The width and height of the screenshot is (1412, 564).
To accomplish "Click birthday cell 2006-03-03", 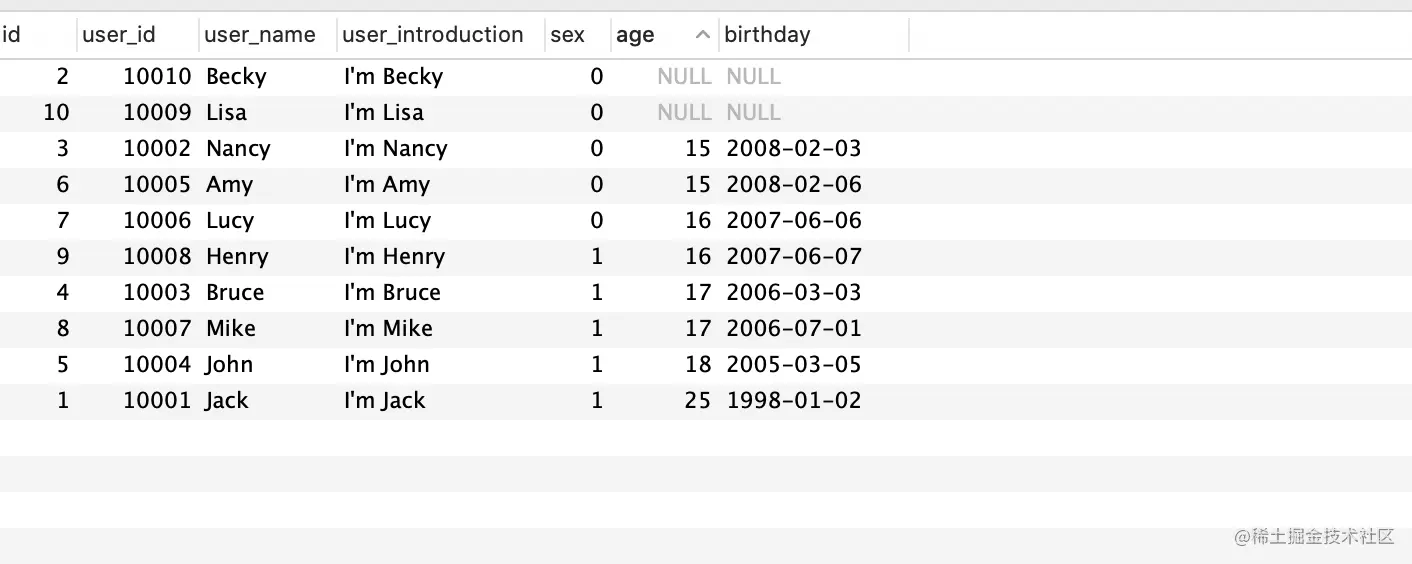I will pyautogui.click(x=794, y=293).
